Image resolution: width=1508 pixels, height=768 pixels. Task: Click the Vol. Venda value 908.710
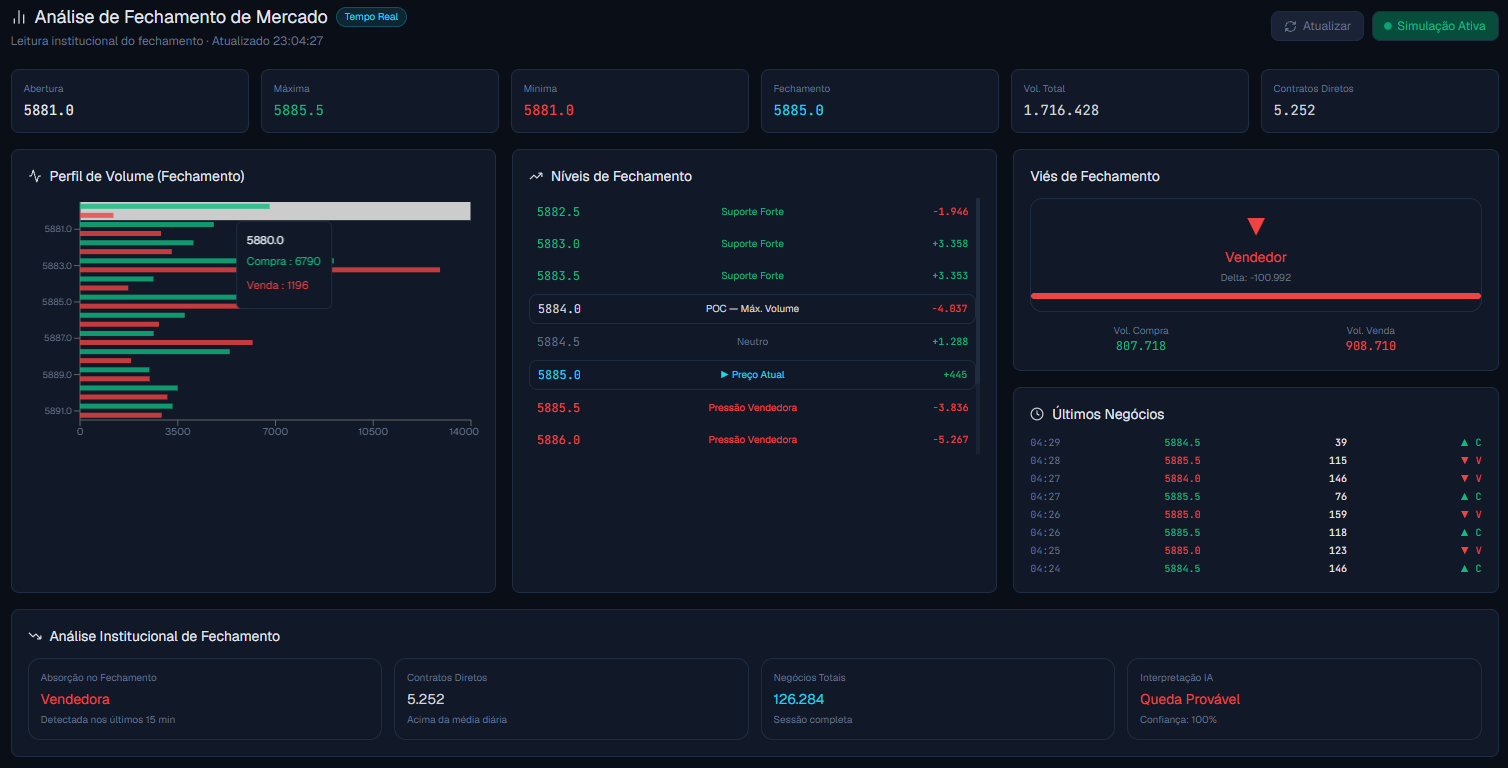(x=1371, y=346)
